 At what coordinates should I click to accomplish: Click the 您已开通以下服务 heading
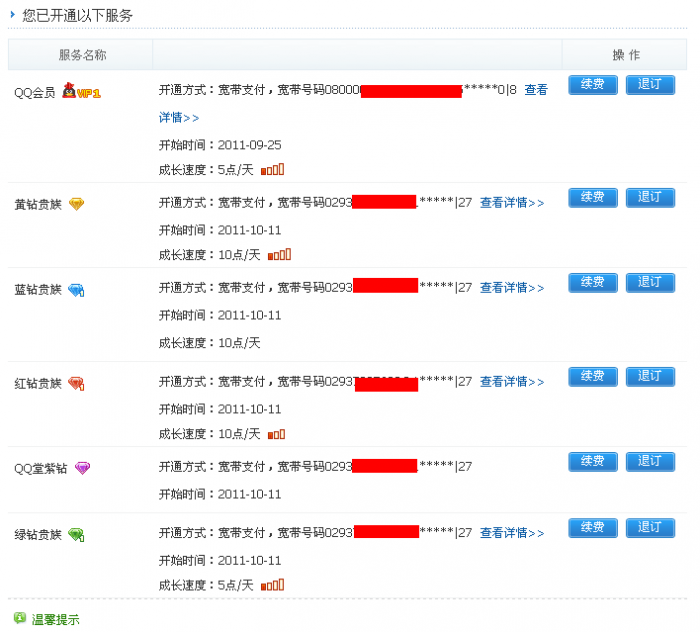tap(77, 16)
